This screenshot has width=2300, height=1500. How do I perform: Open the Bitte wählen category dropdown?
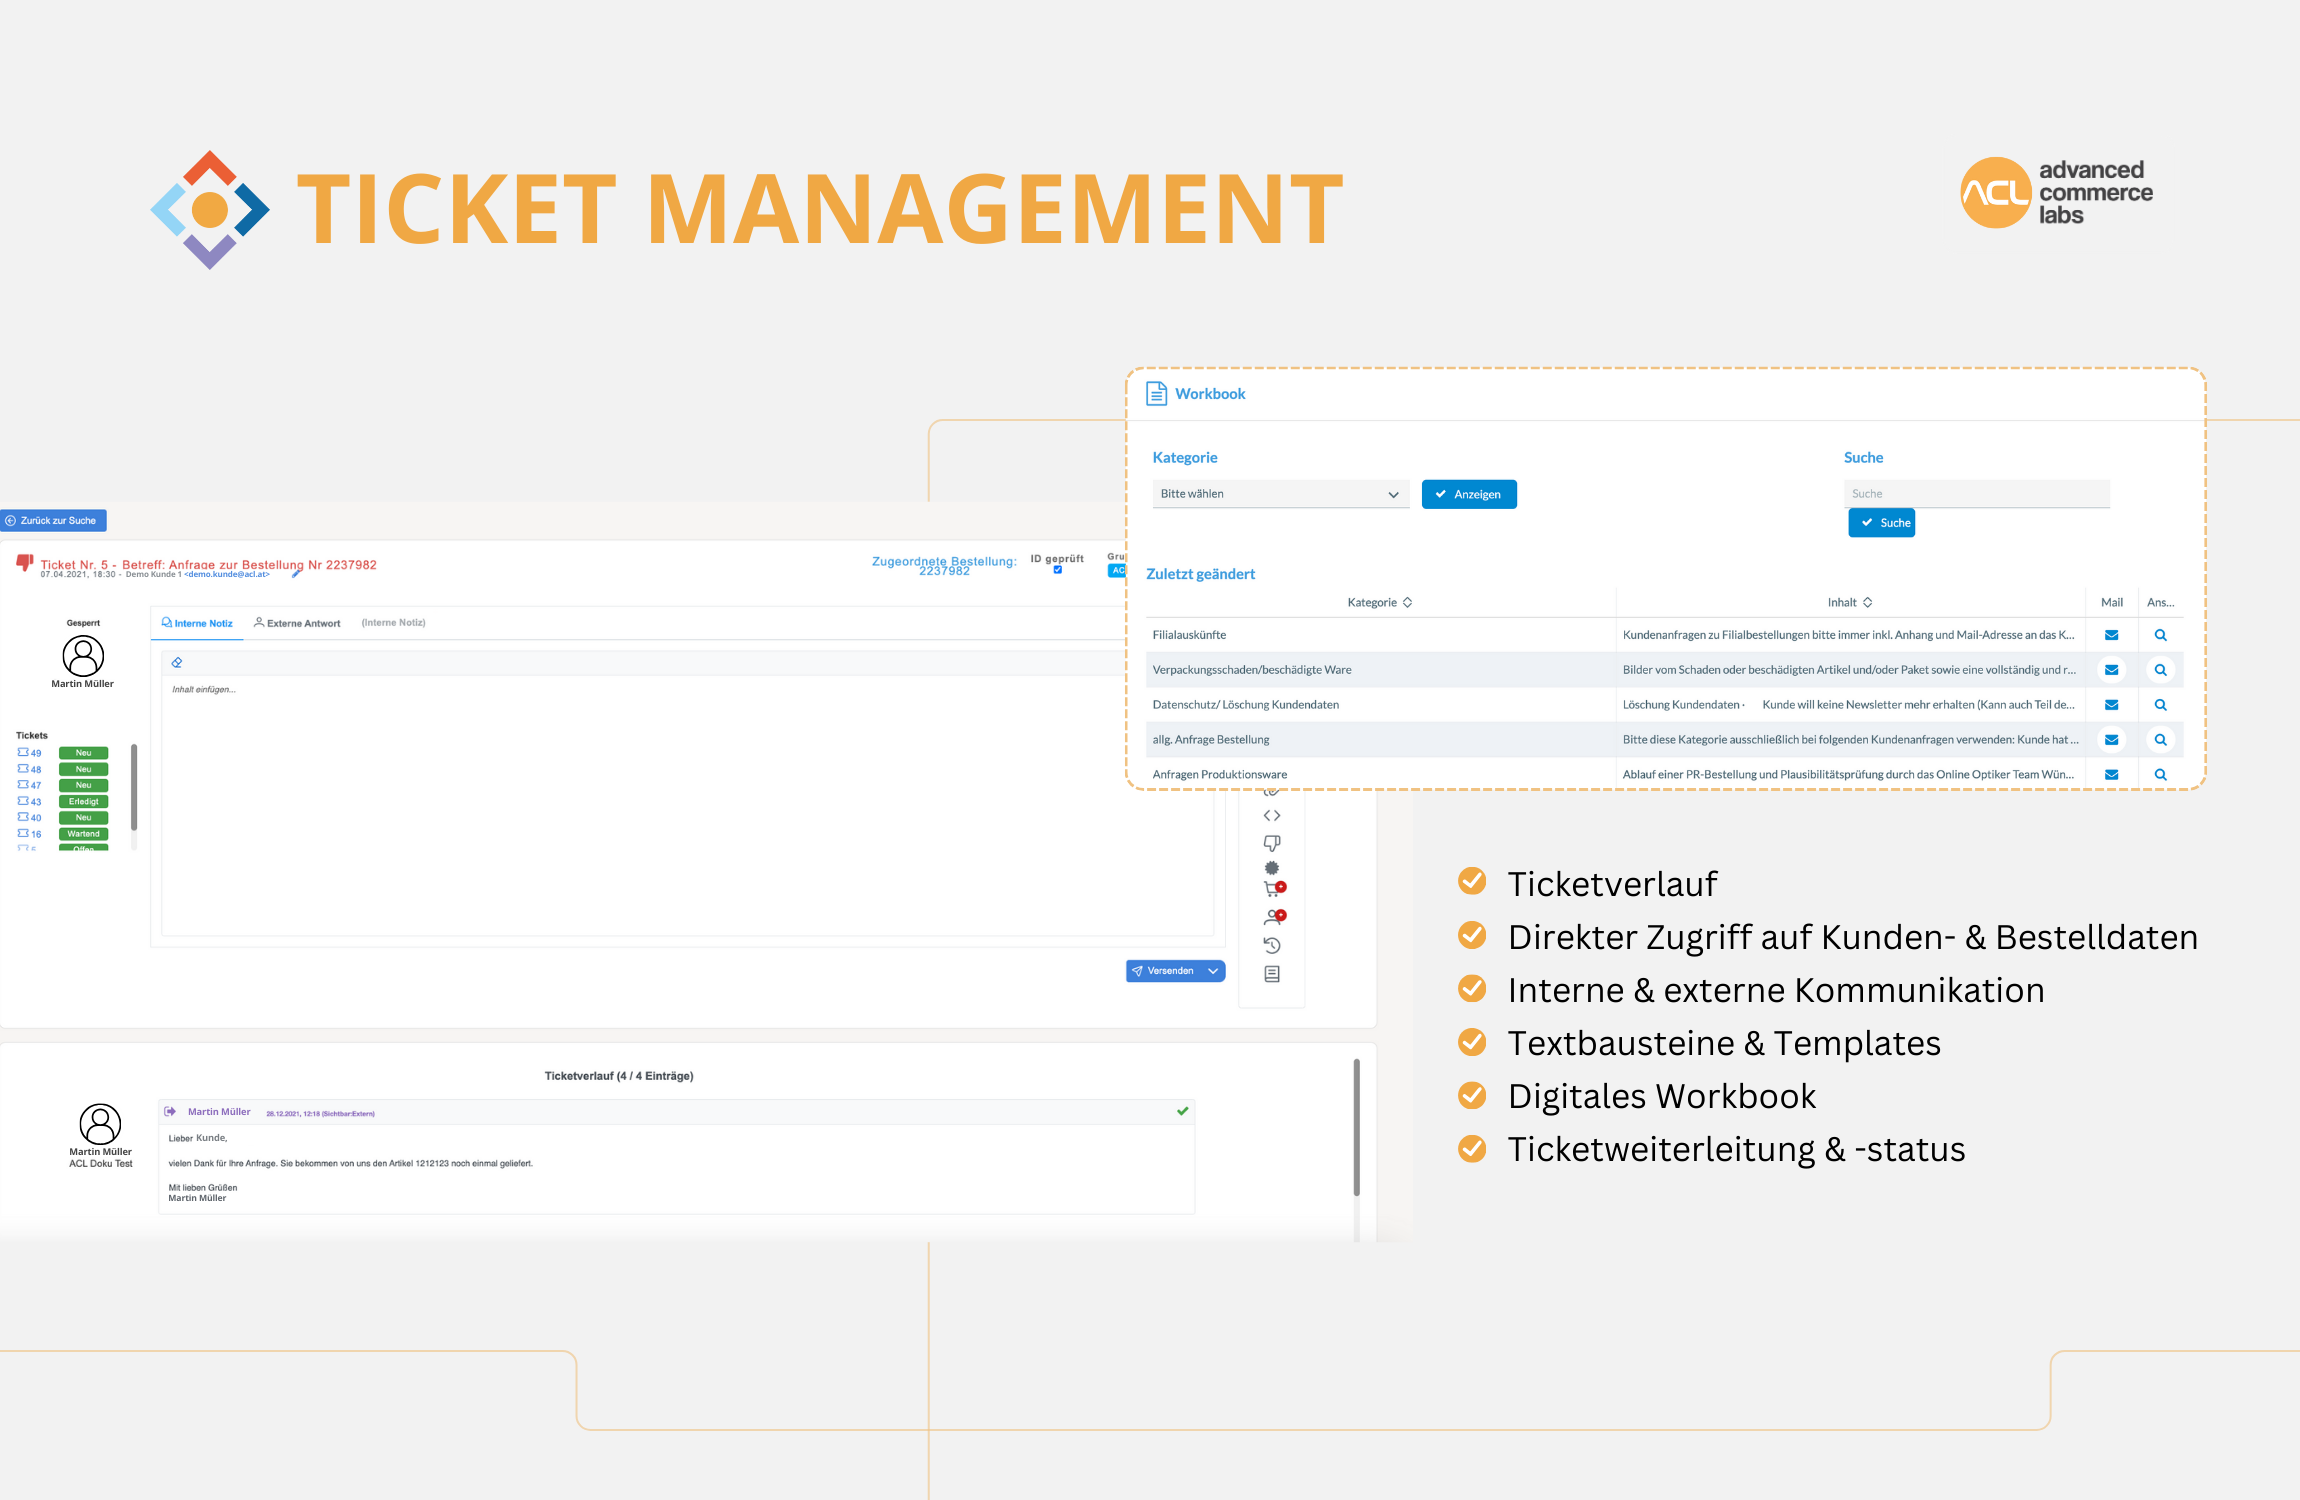[x=1280, y=494]
